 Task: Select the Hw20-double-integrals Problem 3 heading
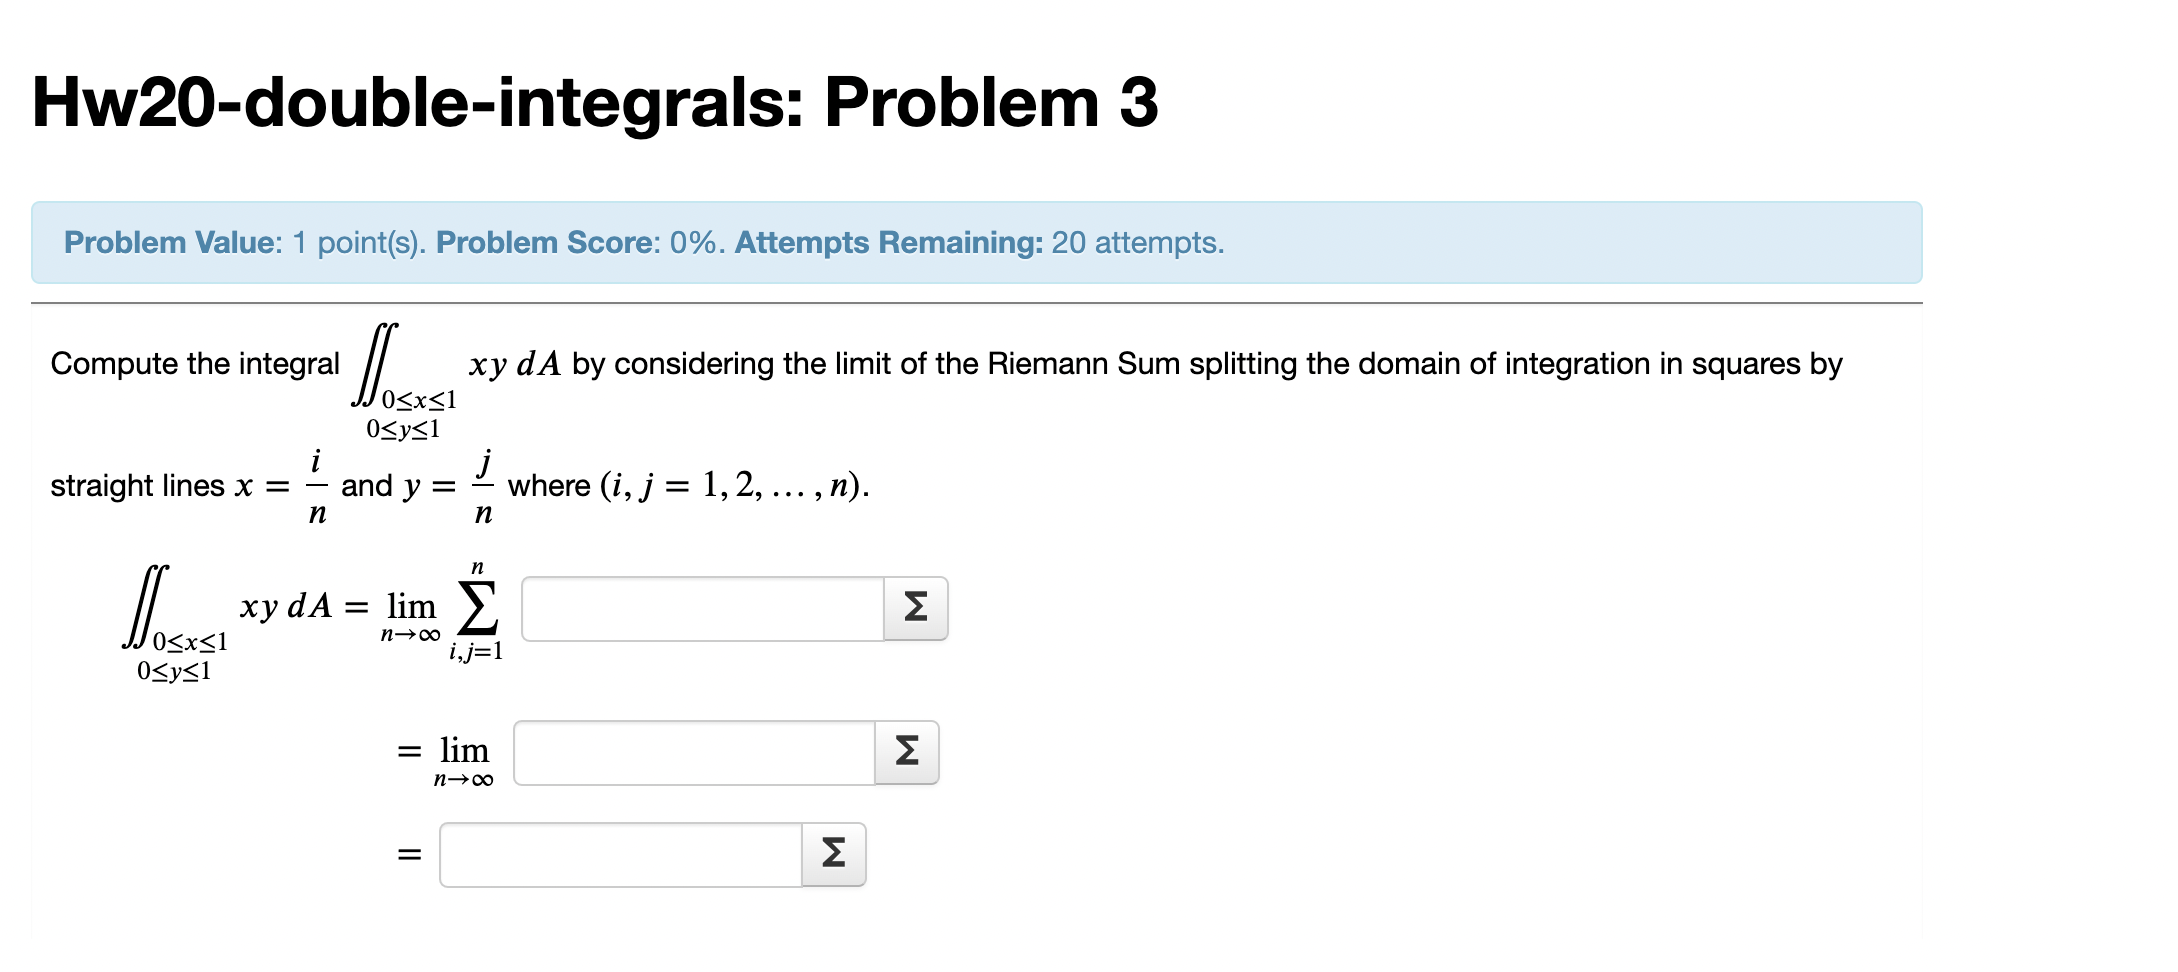pos(593,103)
